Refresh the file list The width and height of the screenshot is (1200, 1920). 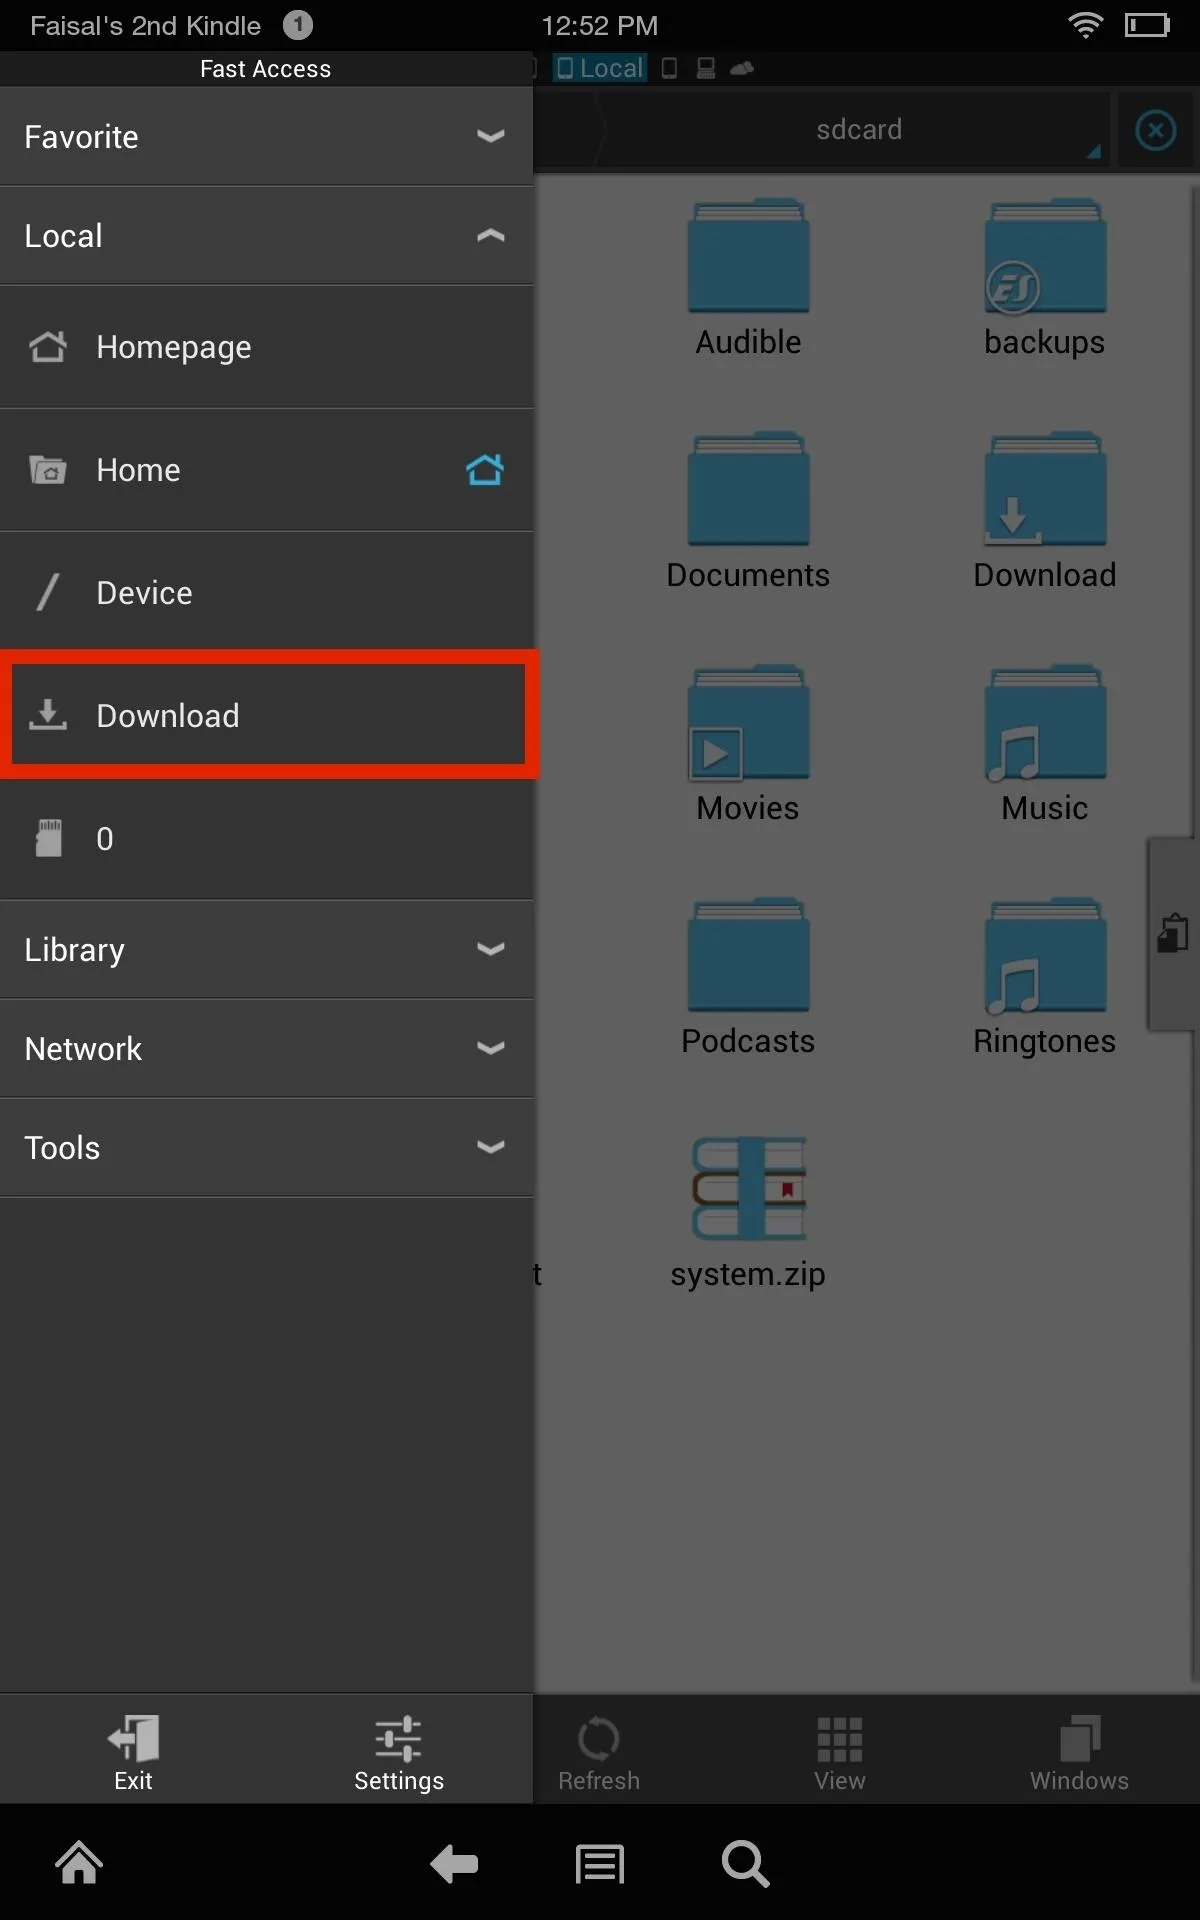click(598, 1752)
